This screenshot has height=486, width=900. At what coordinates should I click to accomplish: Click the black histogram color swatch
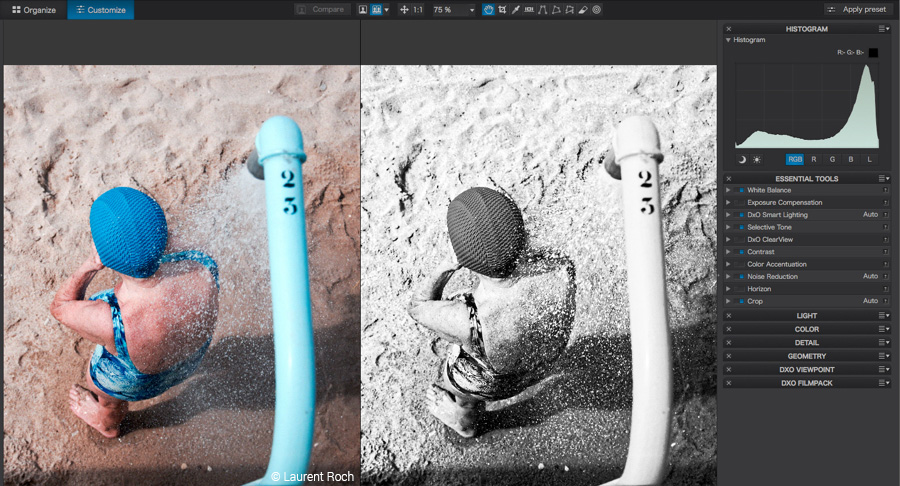[x=873, y=53]
